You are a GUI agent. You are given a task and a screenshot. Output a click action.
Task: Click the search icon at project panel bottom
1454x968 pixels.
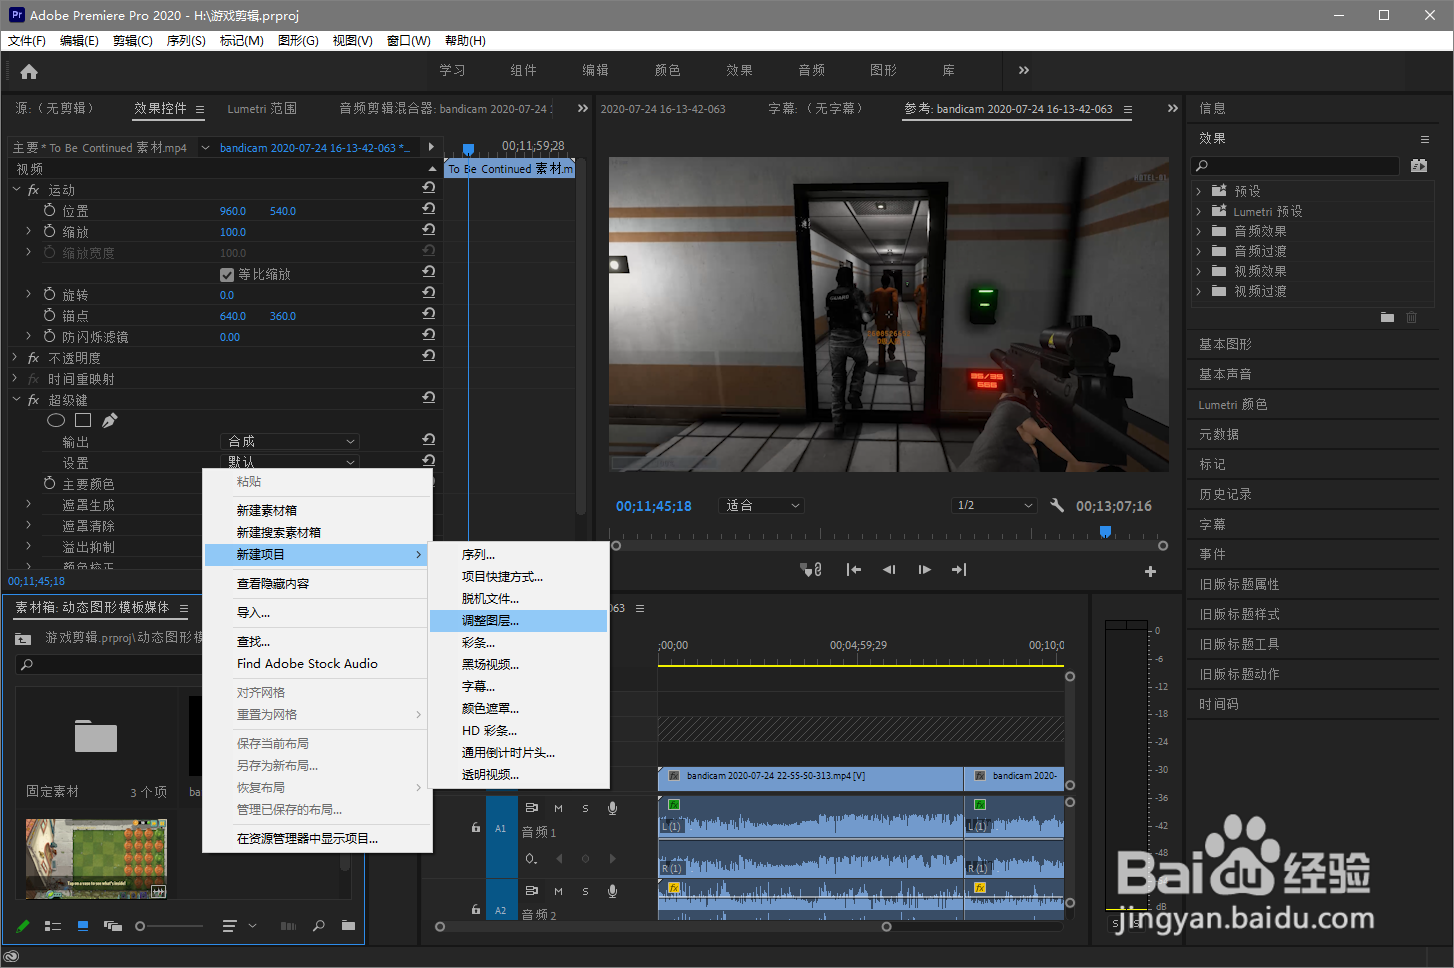point(318,926)
